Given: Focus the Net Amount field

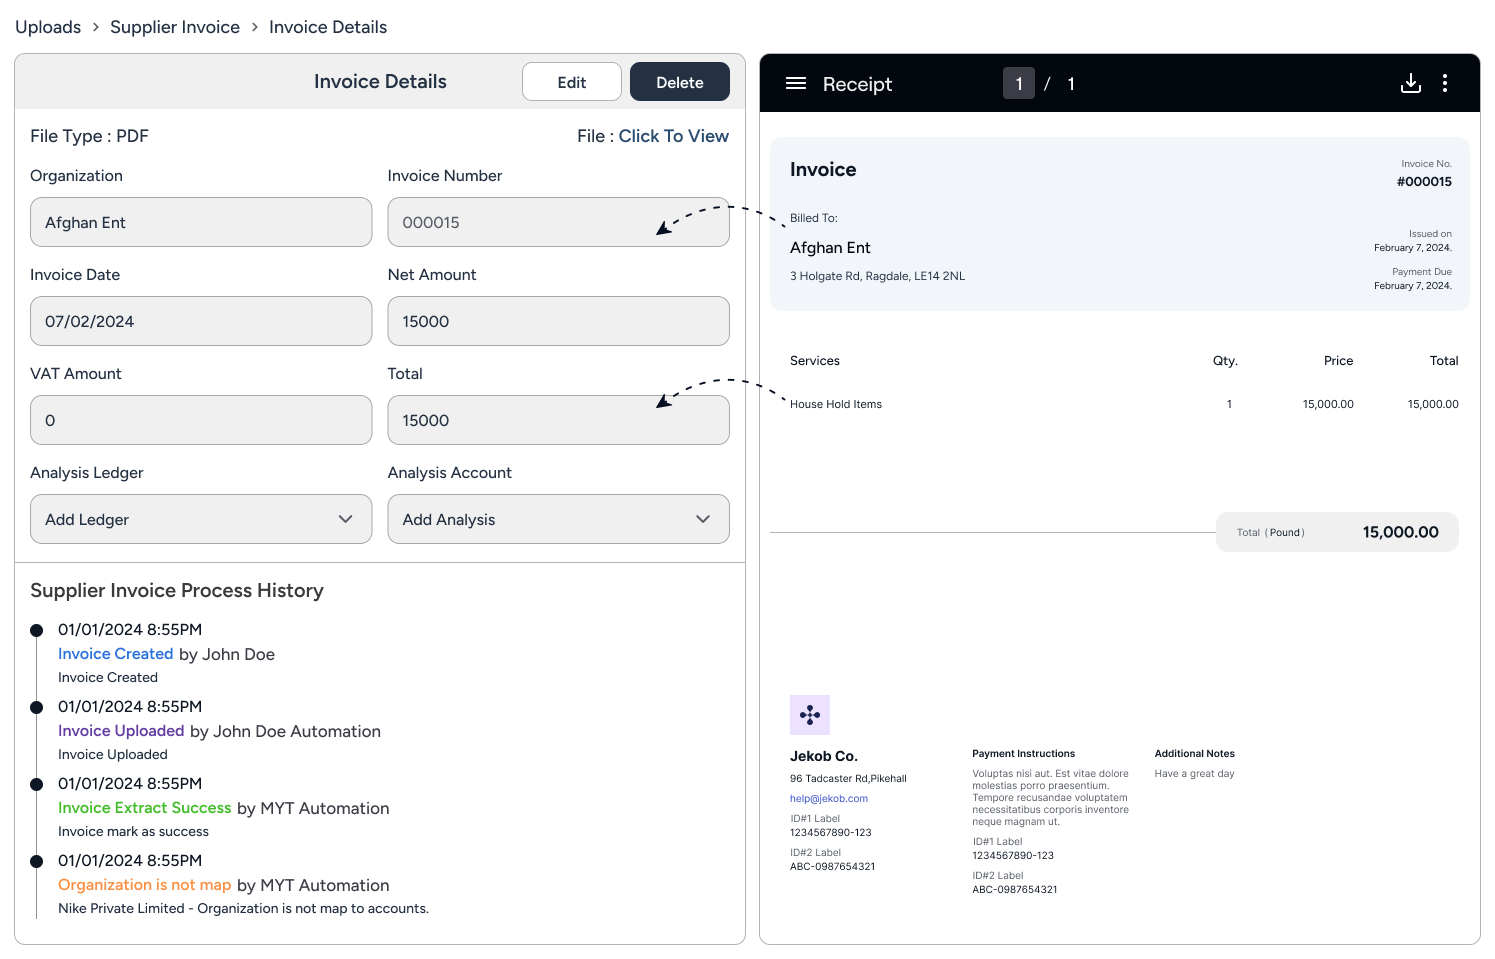Looking at the screenshot, I should (x=558, y=321).
